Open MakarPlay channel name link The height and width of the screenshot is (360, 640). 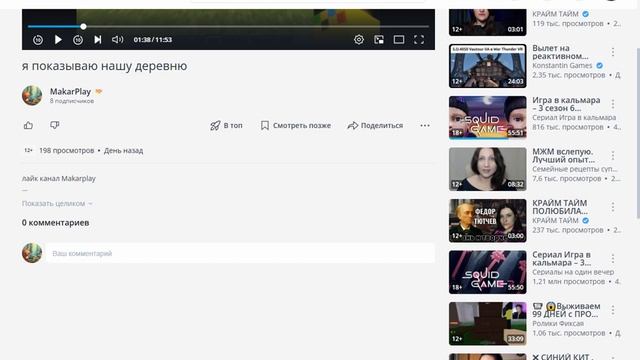coord(70,91)
